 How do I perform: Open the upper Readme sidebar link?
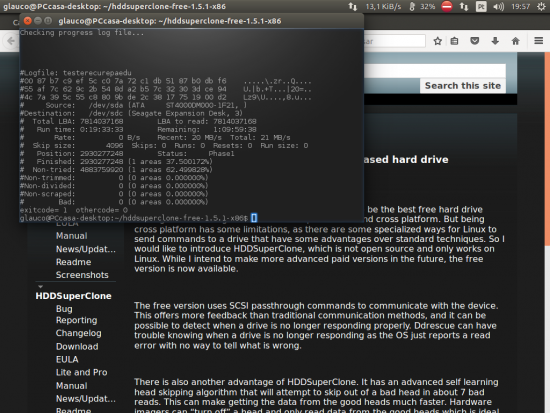[73, 262]
